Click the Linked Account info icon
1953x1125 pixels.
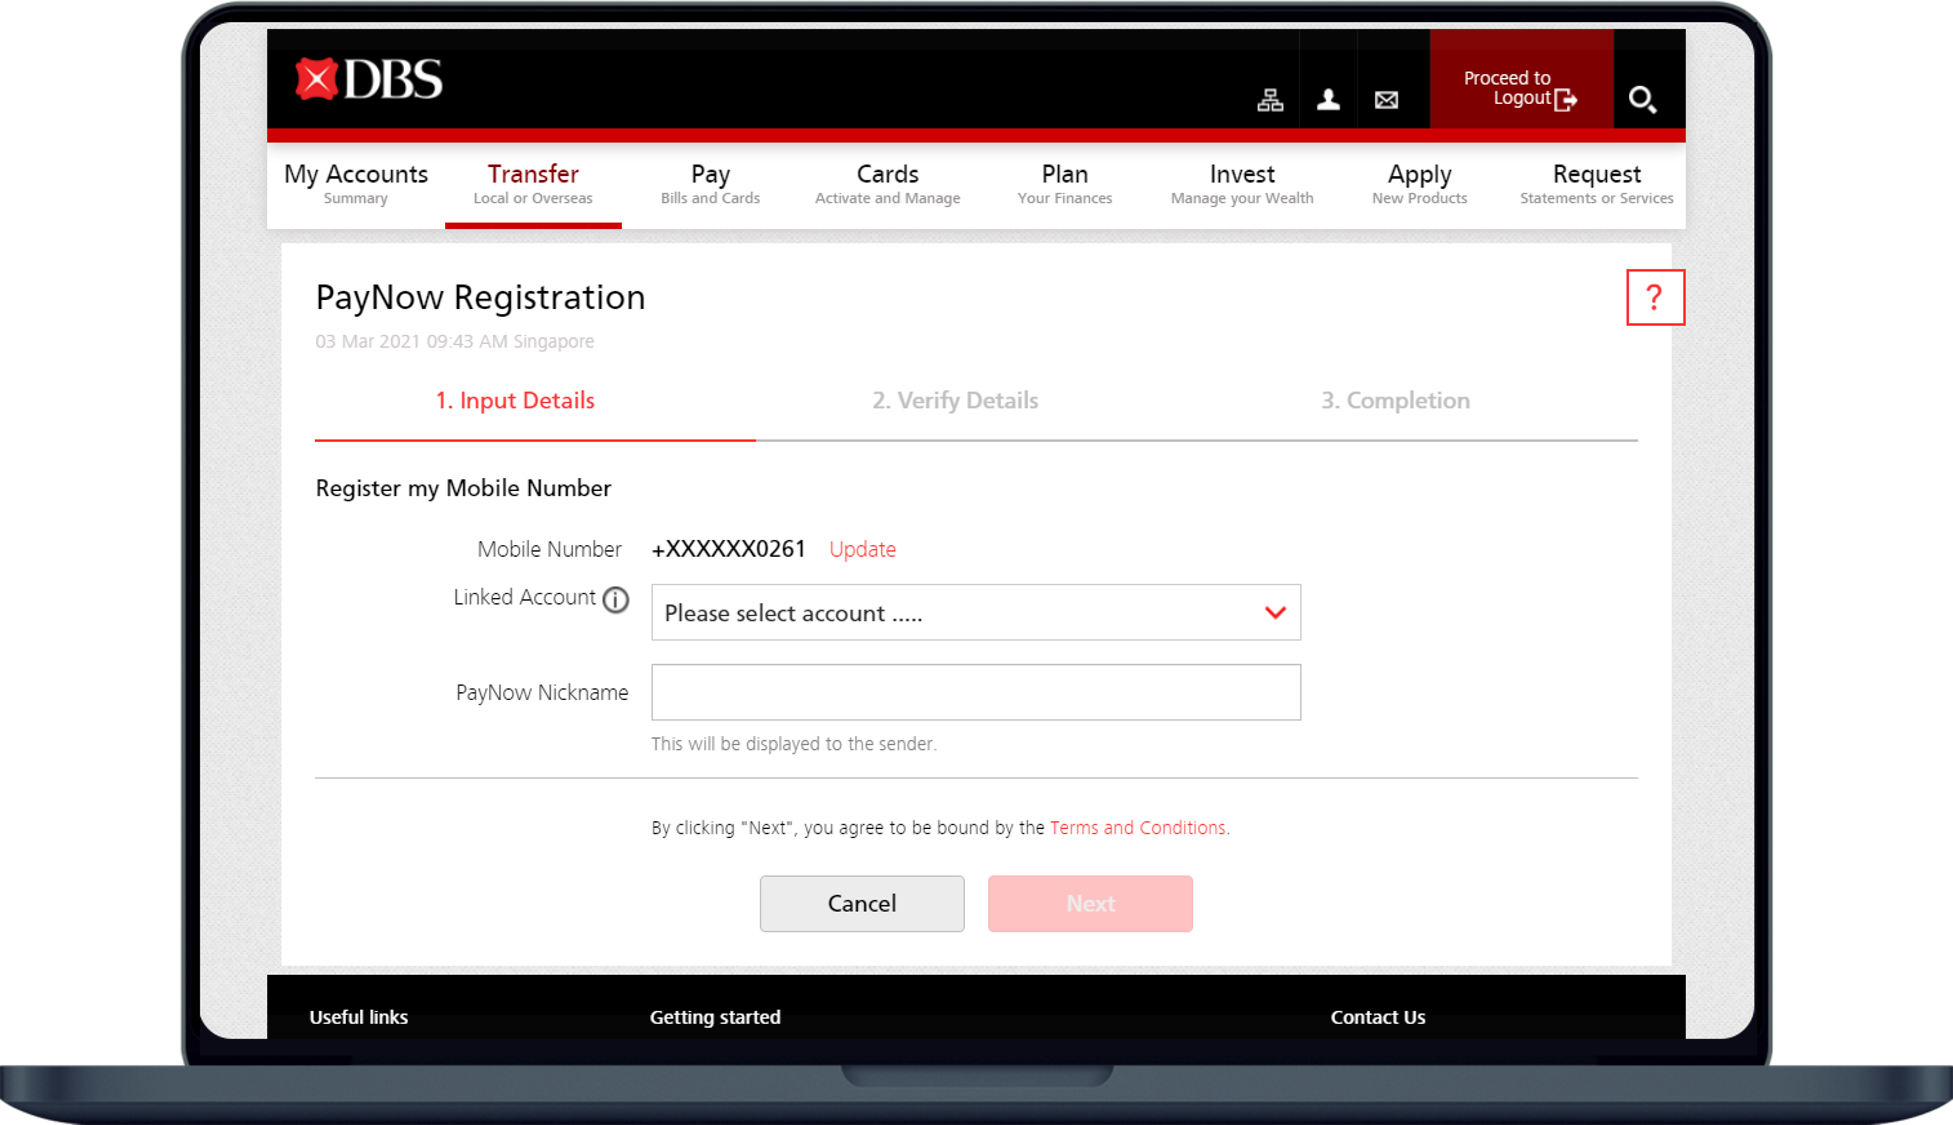coord(616,599)
